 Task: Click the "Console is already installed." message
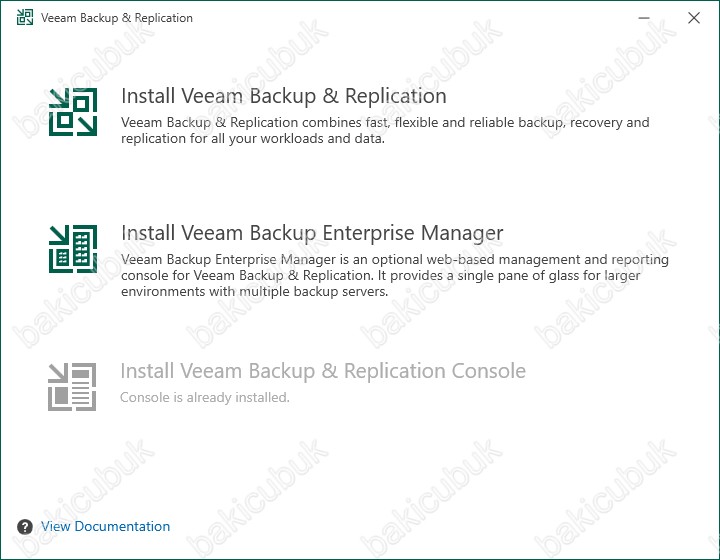click(x=205, y=398)
